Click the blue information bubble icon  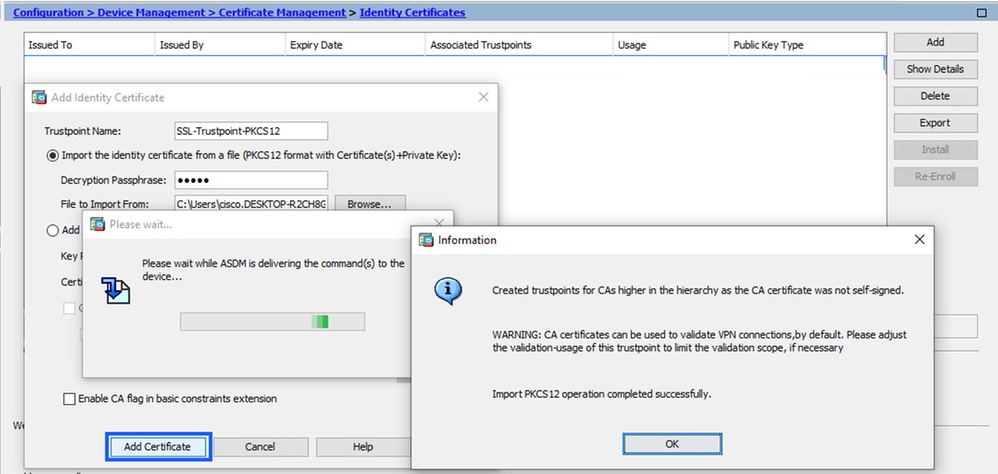pyautogui.click(x=448, y=291)
